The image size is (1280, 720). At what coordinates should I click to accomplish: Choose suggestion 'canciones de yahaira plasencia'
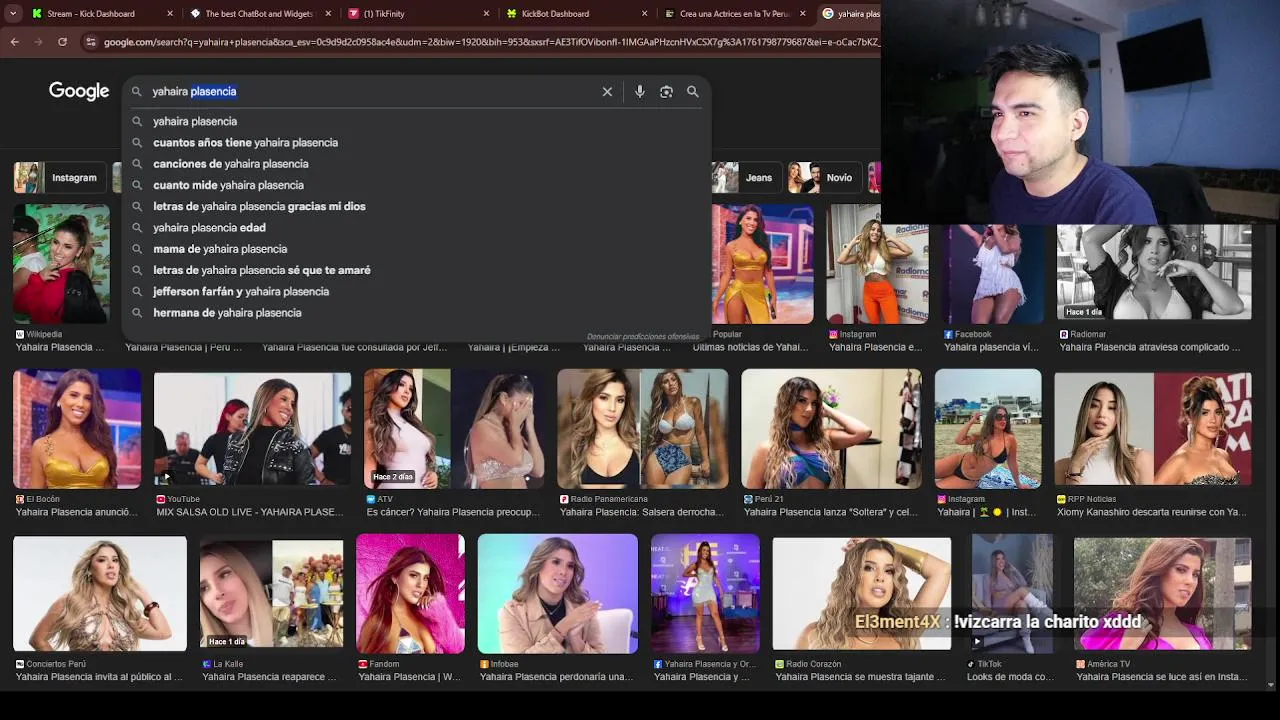click(416, 164)
